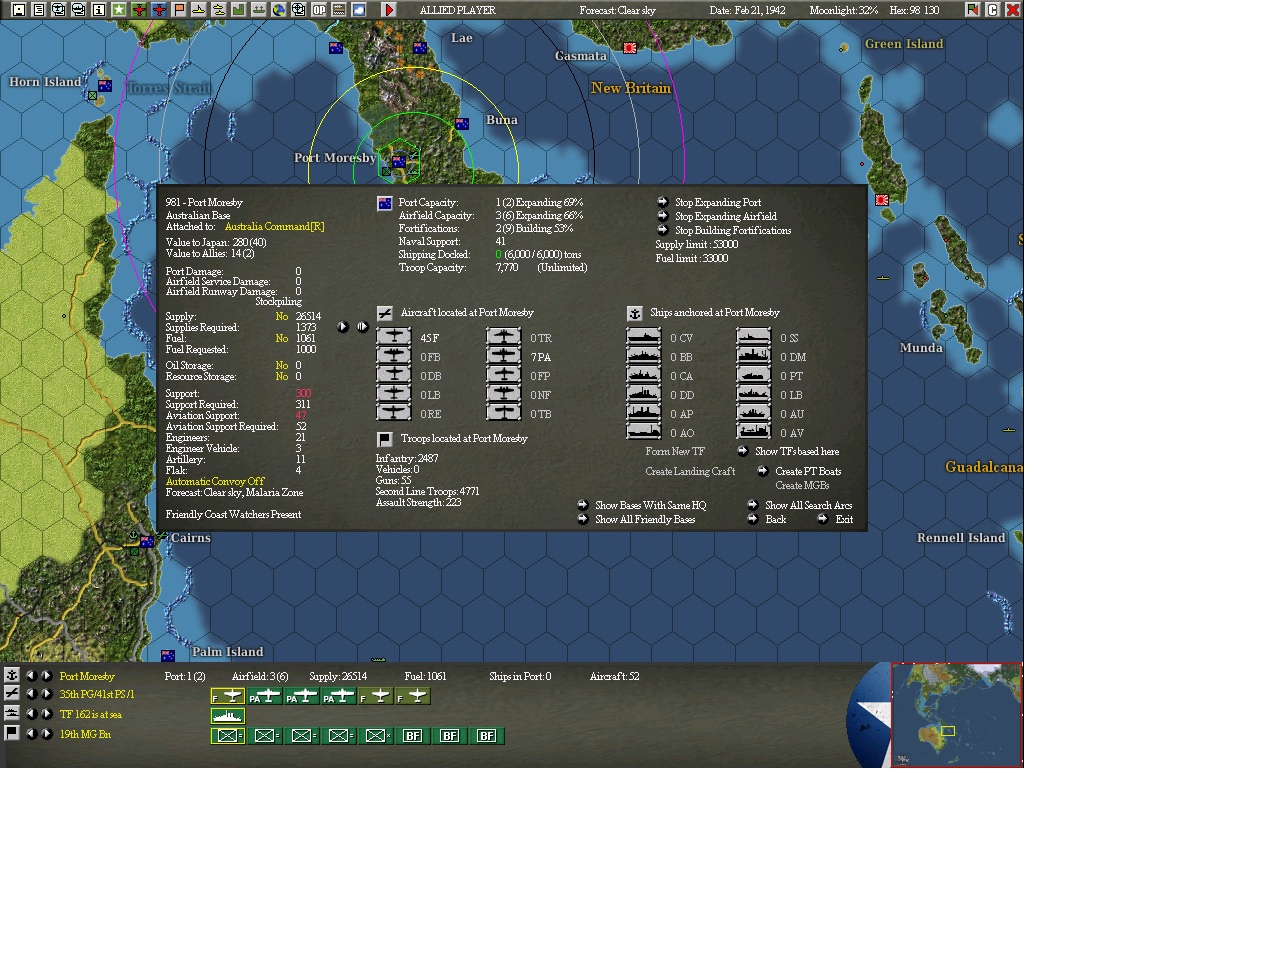The width and height of the screenshot is (1280, 960).
Task: Open the globe toolbar icon
Action: 278,10
